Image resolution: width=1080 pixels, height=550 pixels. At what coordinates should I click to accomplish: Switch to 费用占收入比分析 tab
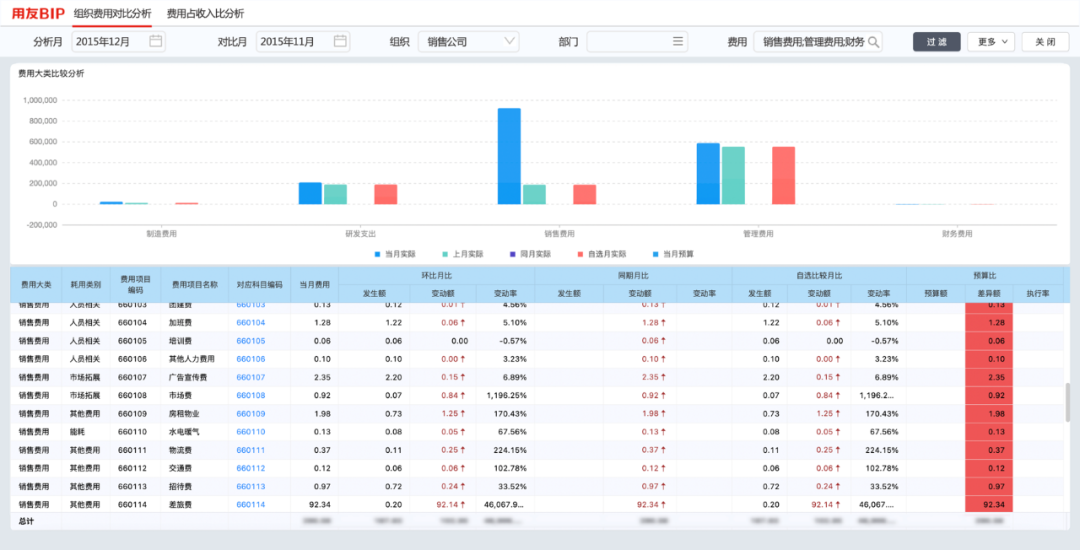coord(205,13)
